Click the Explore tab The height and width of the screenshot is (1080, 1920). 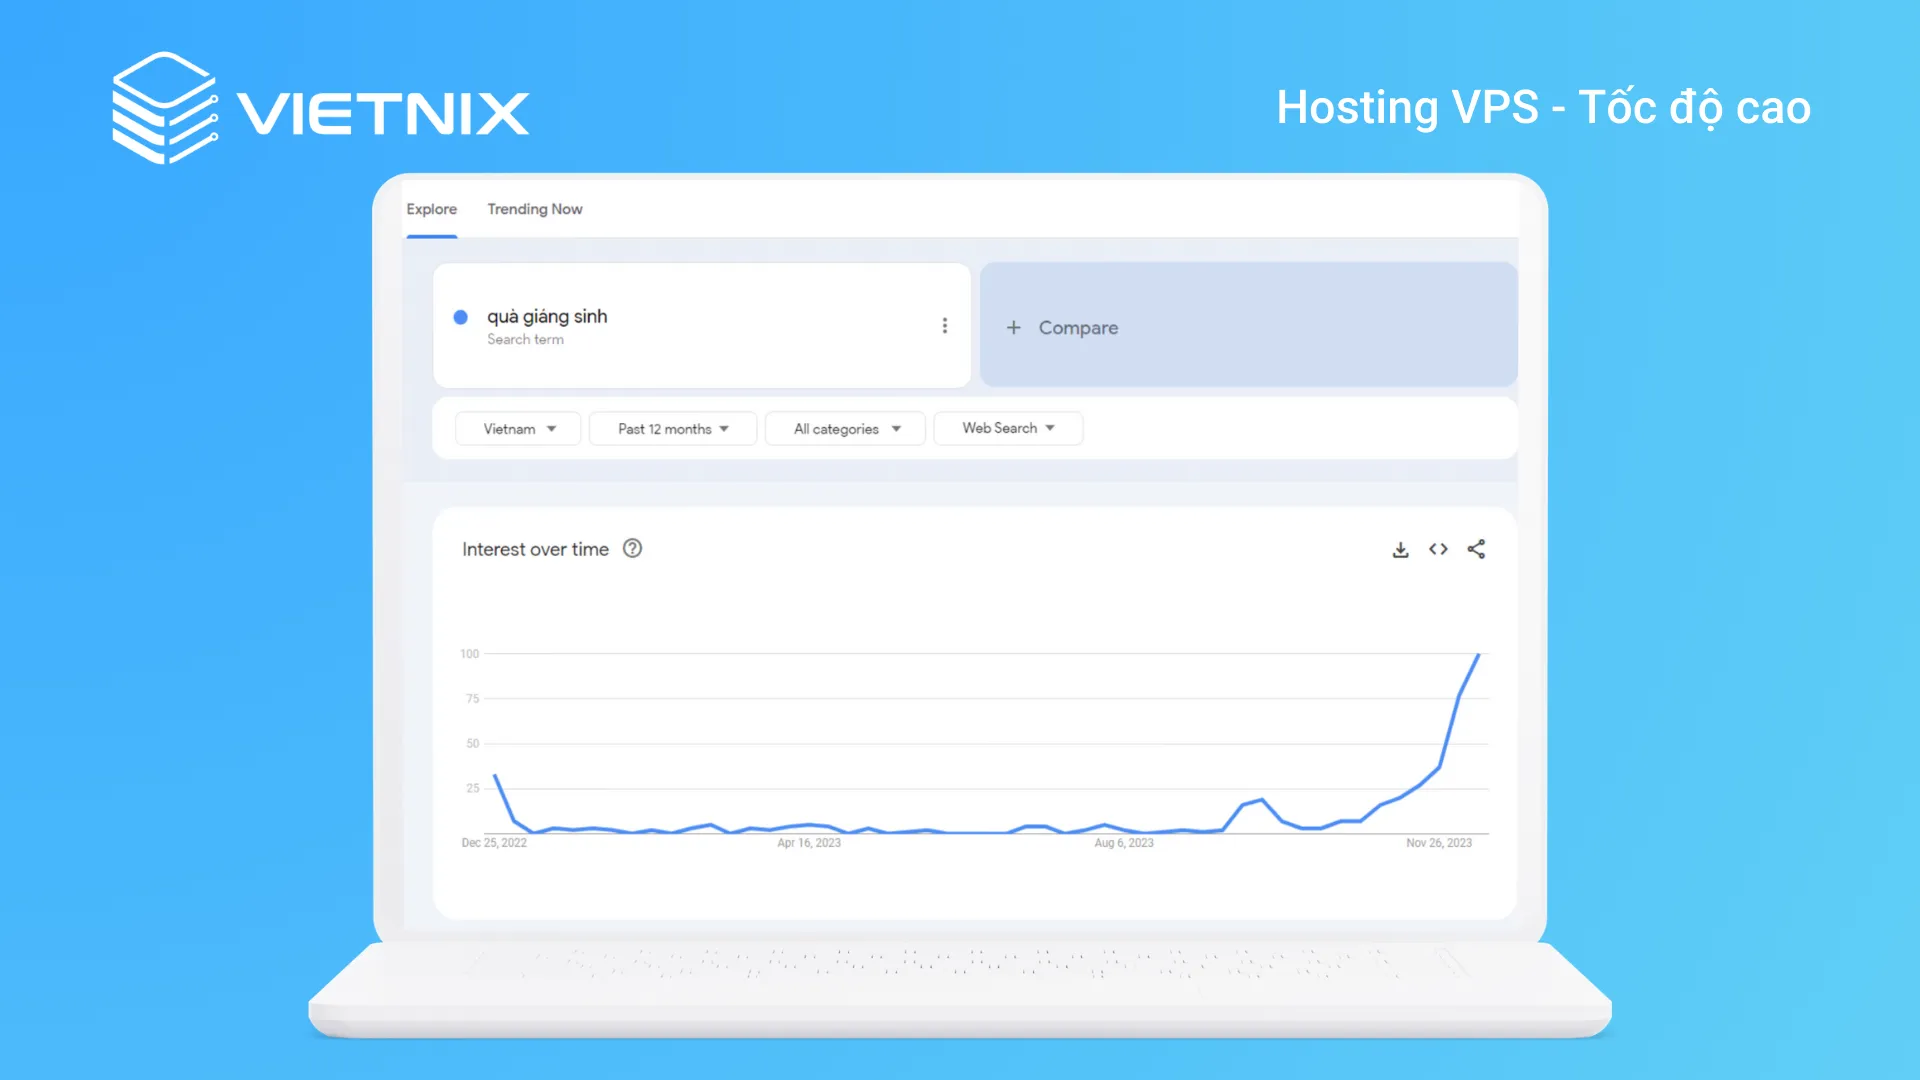click(x=430, y=208)
